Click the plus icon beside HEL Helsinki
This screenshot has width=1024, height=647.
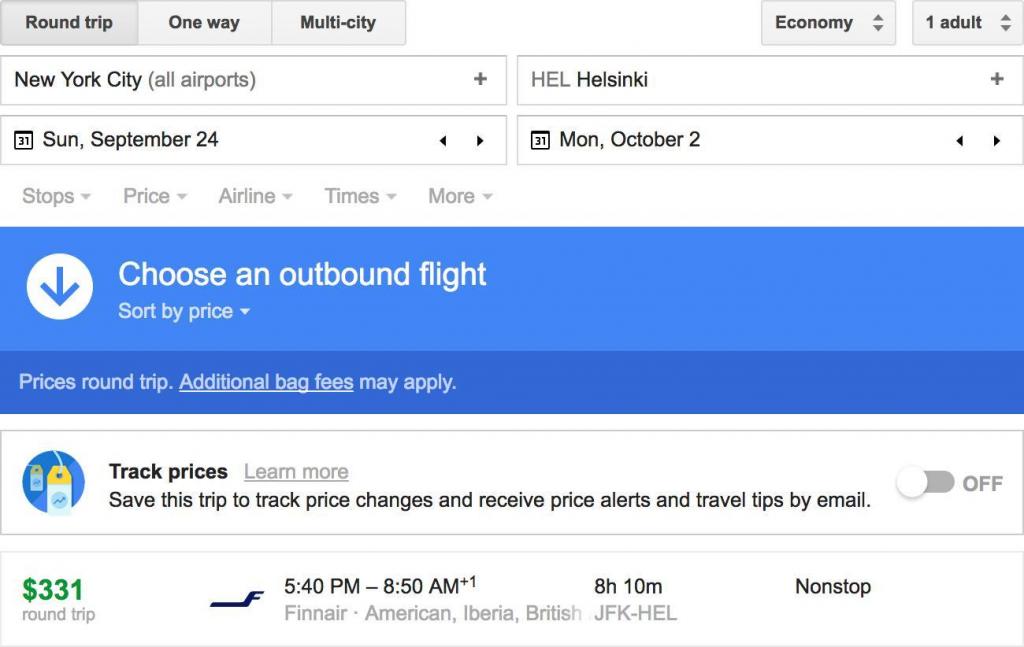click(997, 79)
